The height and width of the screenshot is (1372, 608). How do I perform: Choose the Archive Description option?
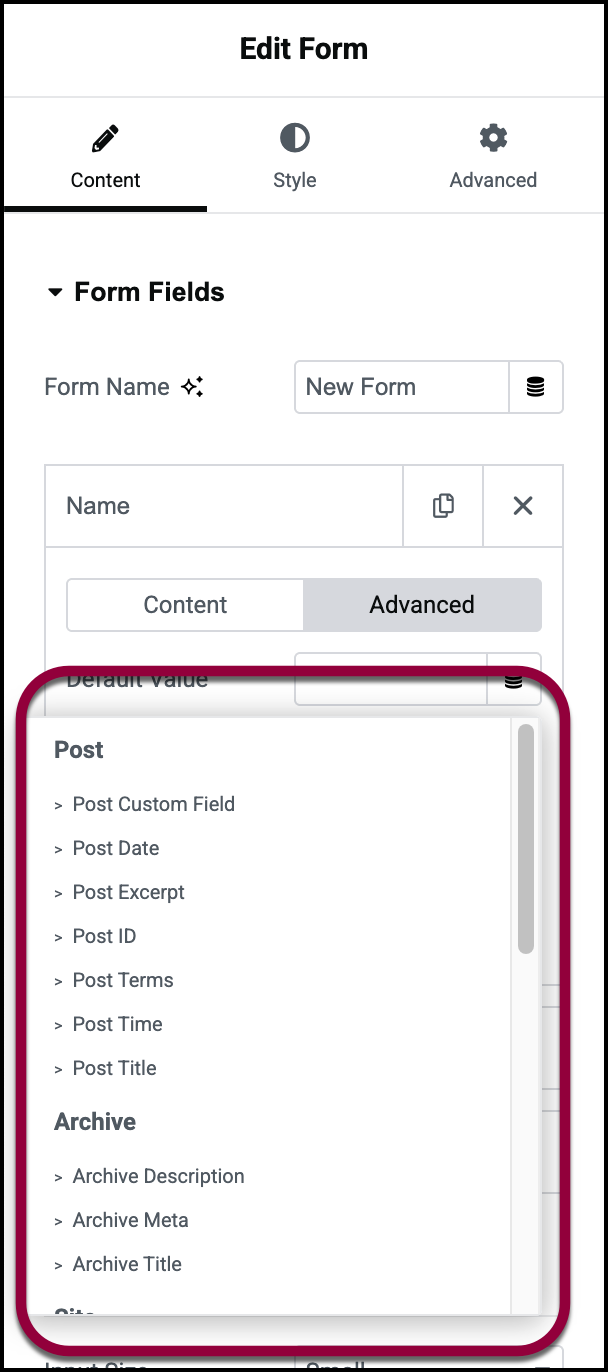pyautogui.click(x=158, y=1176)
